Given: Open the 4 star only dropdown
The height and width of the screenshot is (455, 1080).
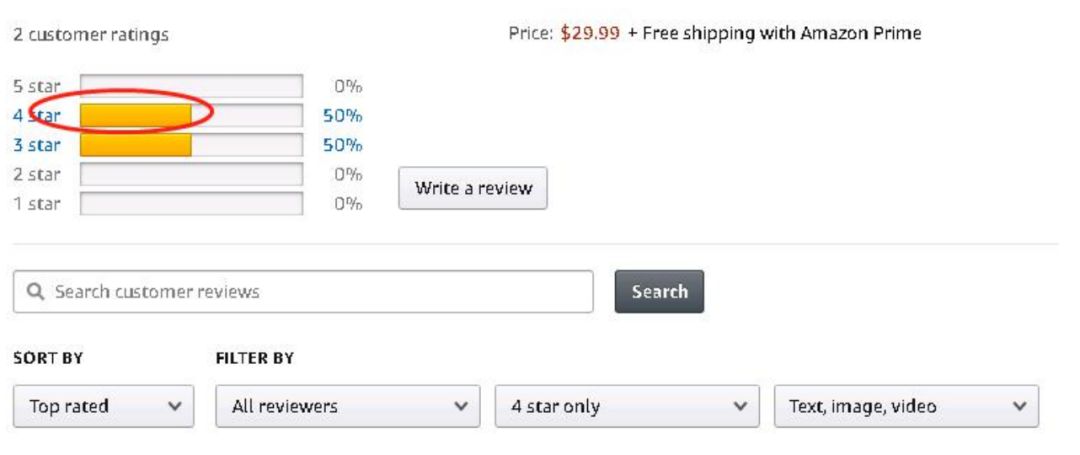Looking at the screenshot, I should coord(627,406).
